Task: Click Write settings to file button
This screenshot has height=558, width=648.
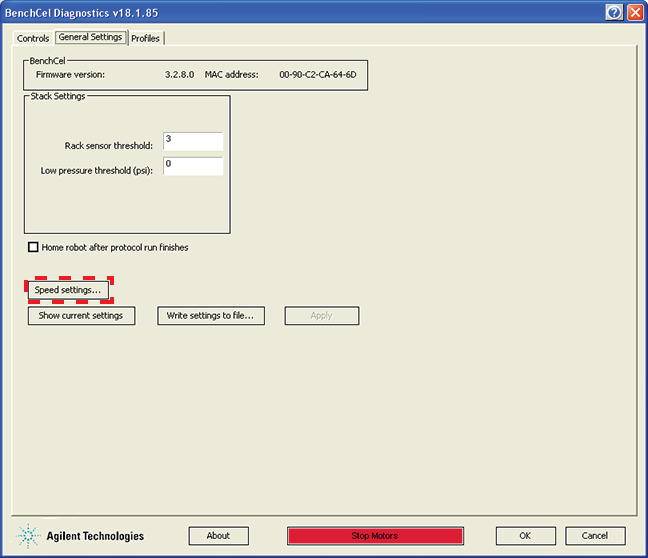Action: coord(210,316)
